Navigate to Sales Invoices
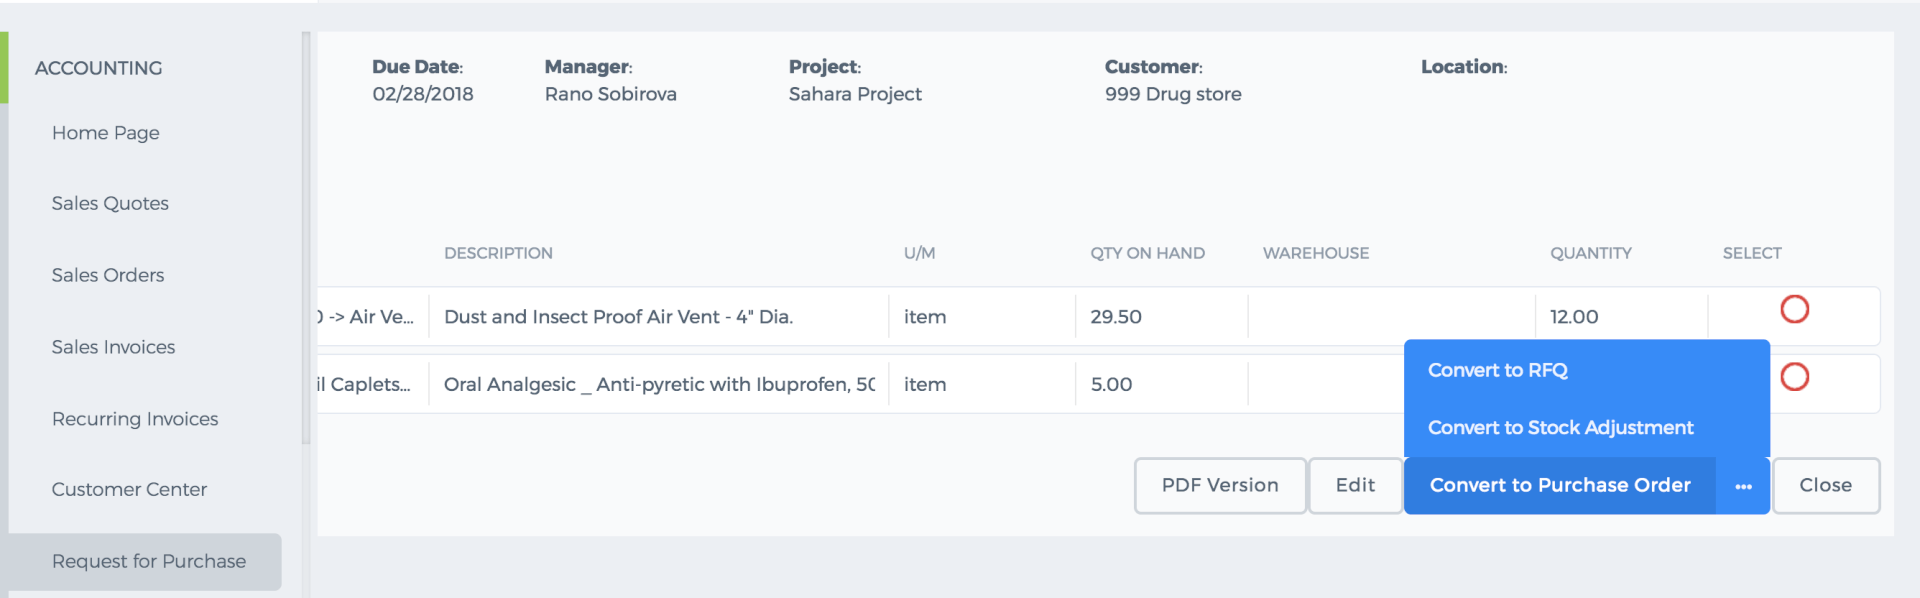 (x=113, y=347)
